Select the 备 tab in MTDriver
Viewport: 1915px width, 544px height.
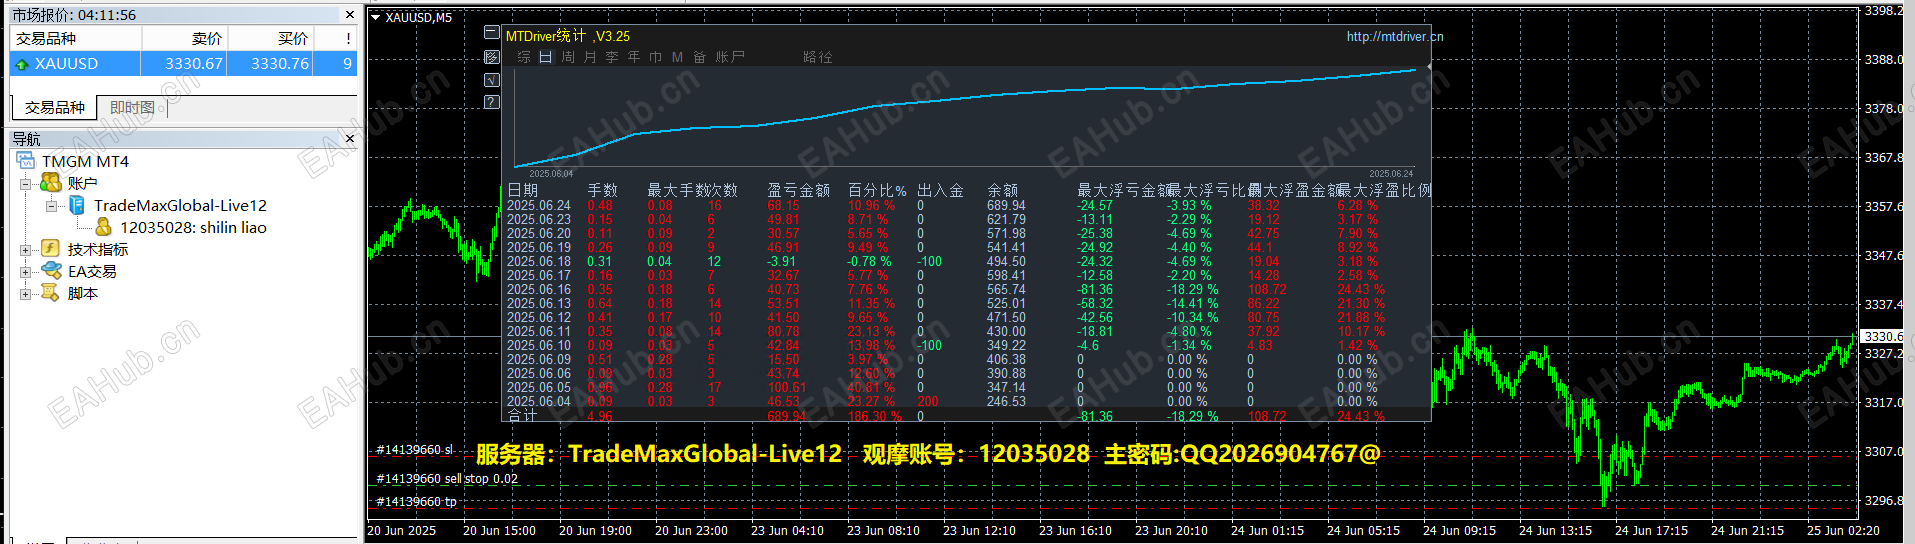(x=700, y=57)
